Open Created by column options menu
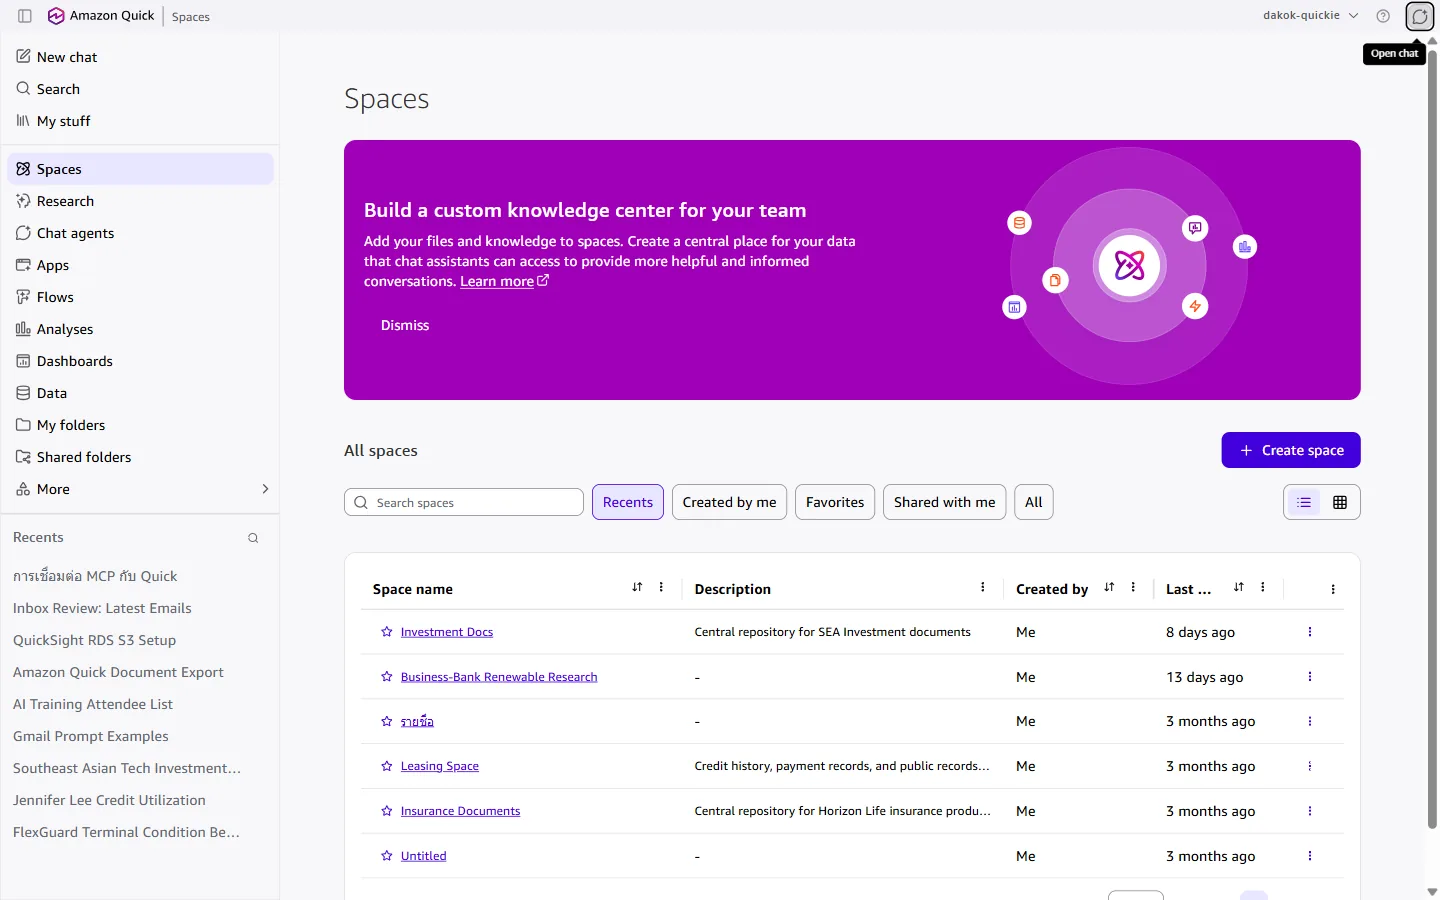Viewport: 1440px width, 900px height. (x=1133, y=588)
